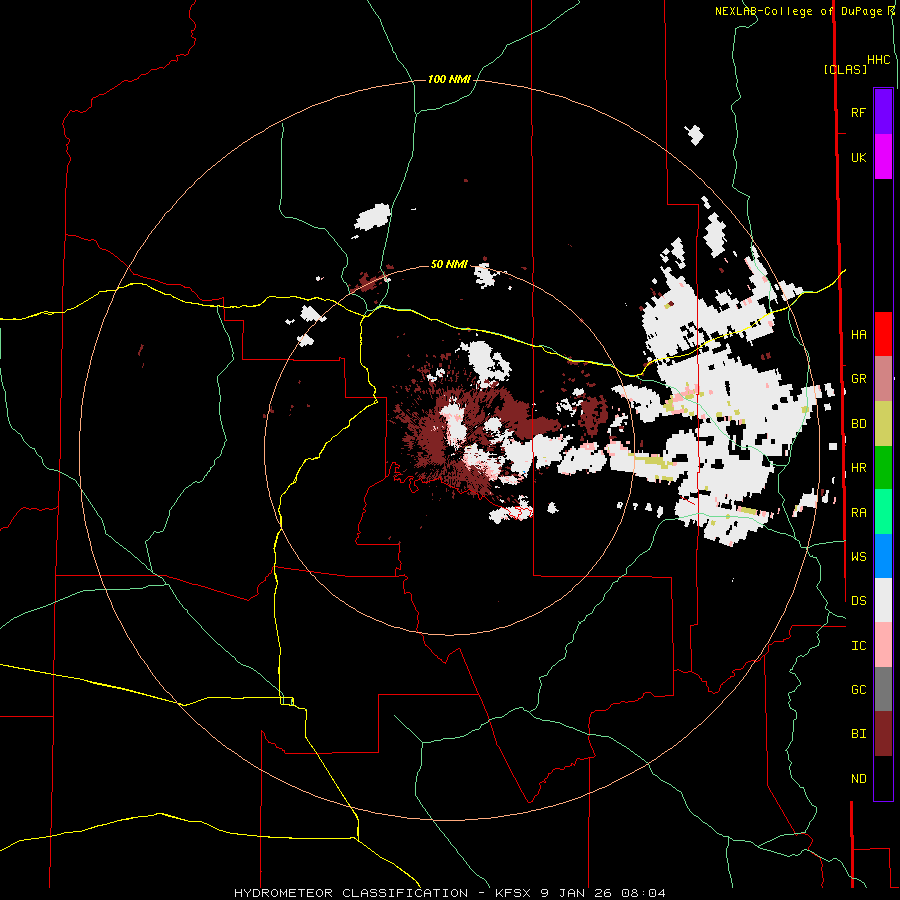Click the "50 NMI" range ring label

coord(449,264)
